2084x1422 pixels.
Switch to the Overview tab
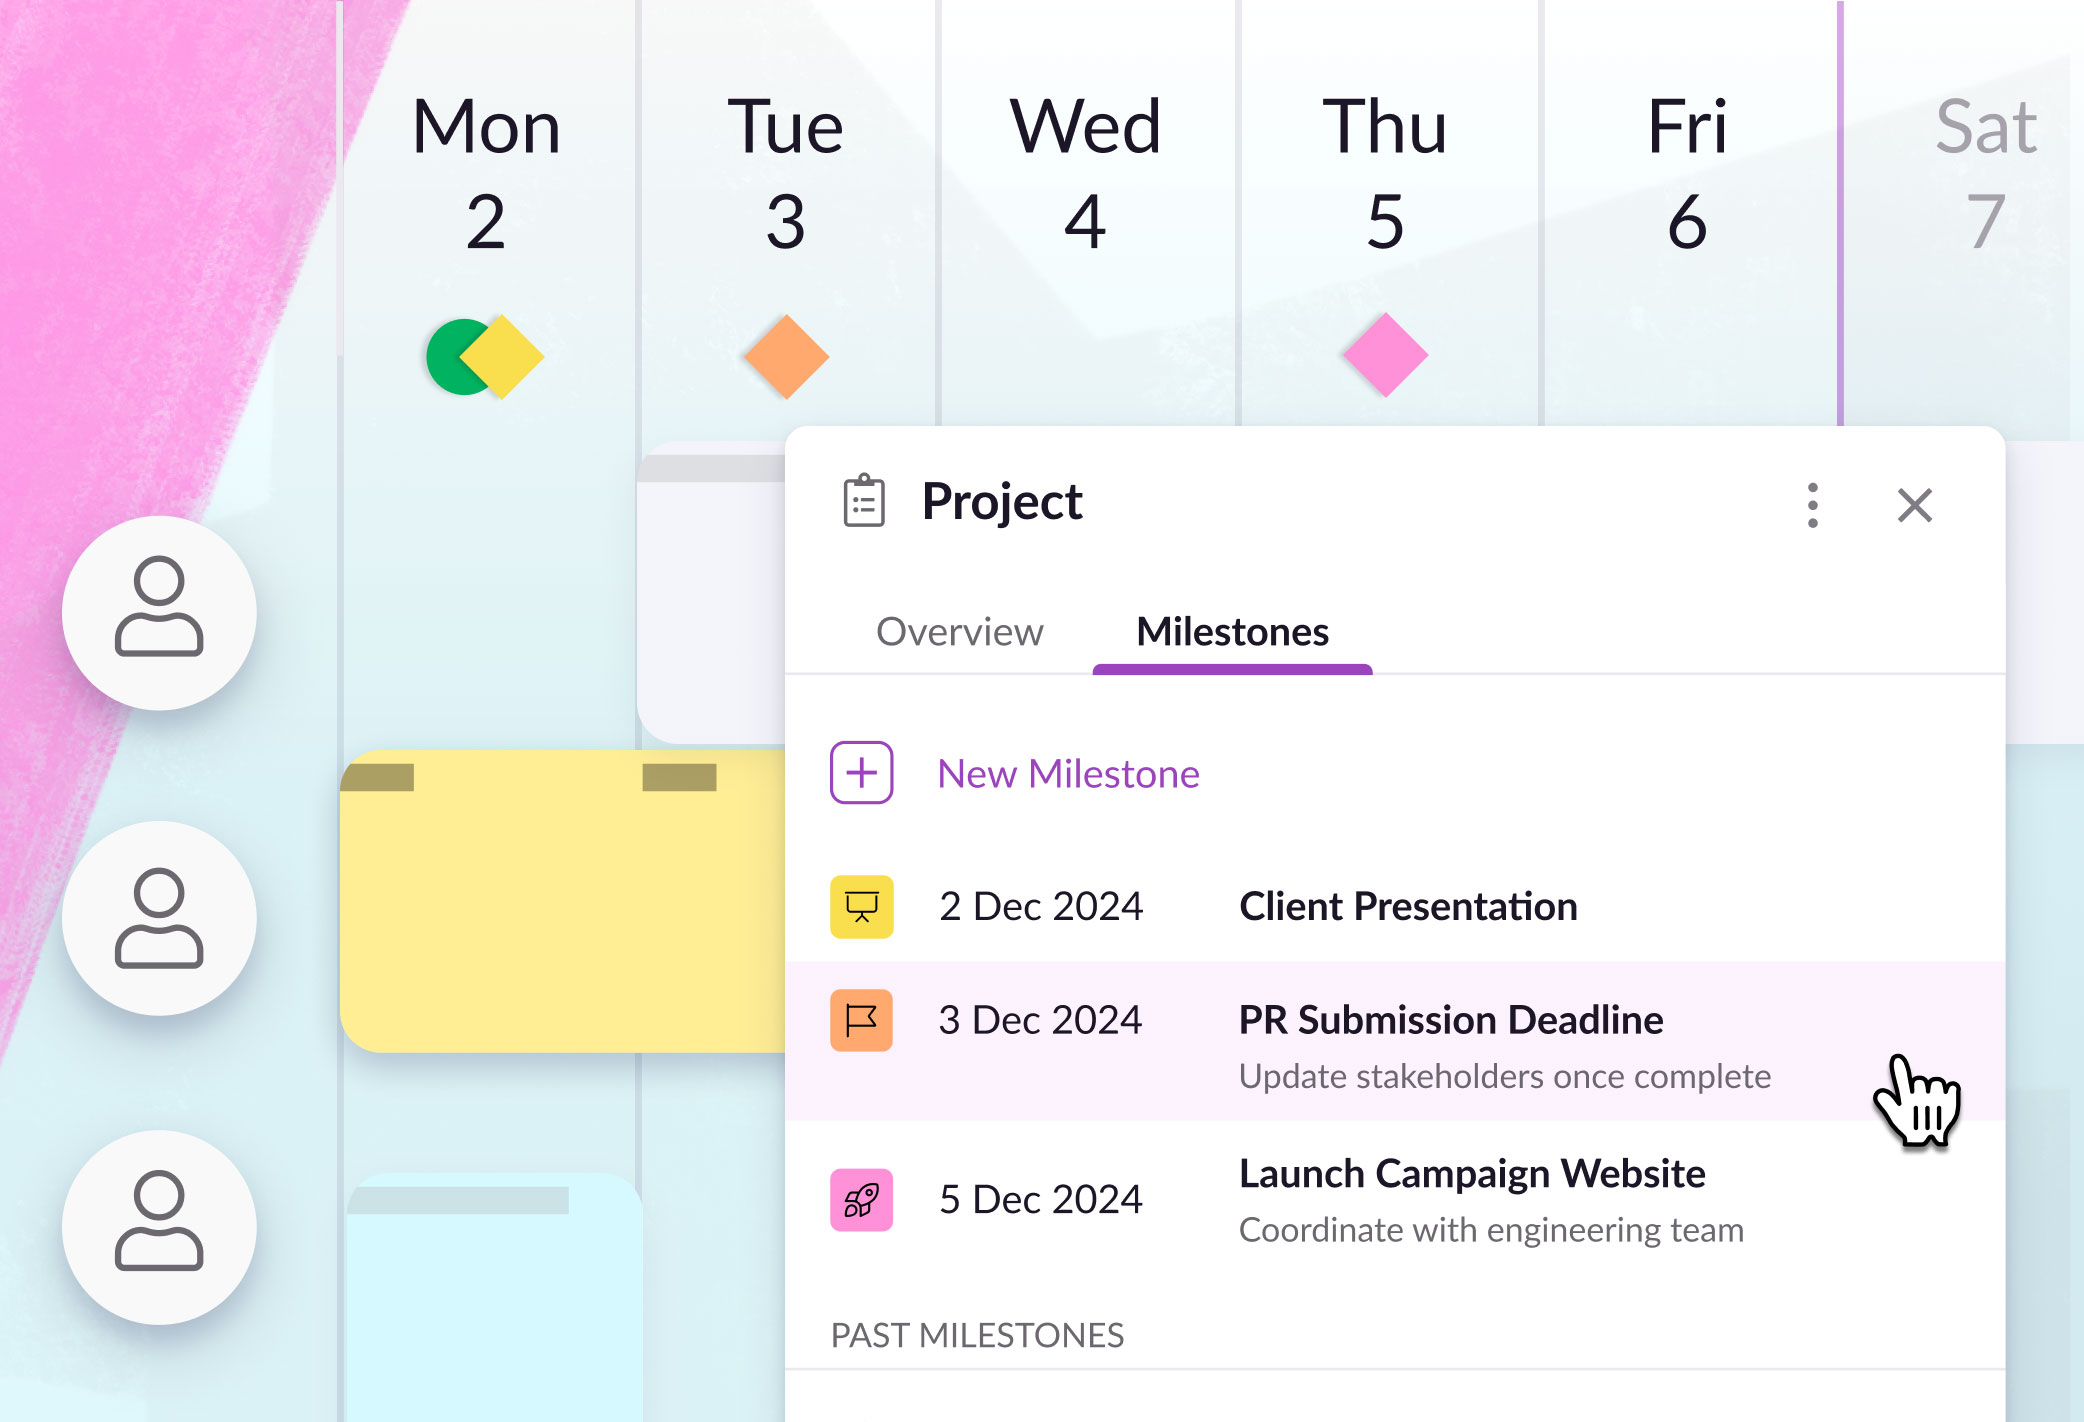pos(959,632)
